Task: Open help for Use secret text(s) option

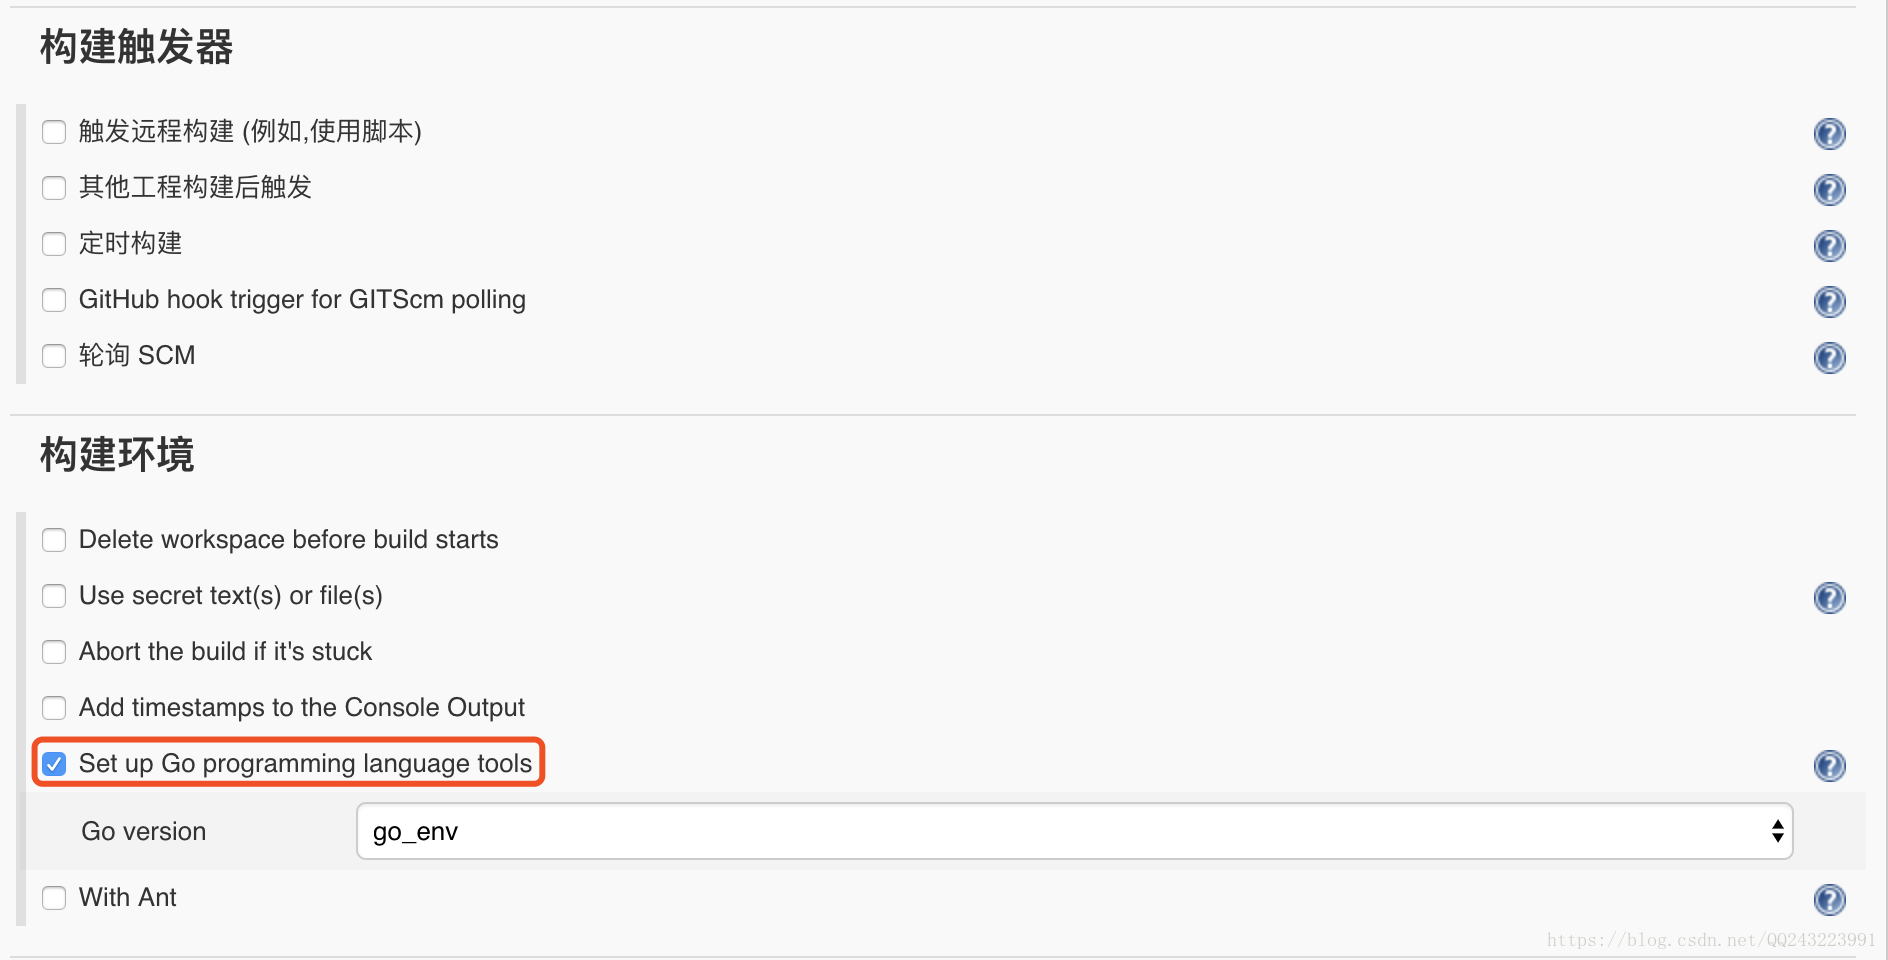Action: [x=1829, y=597]
